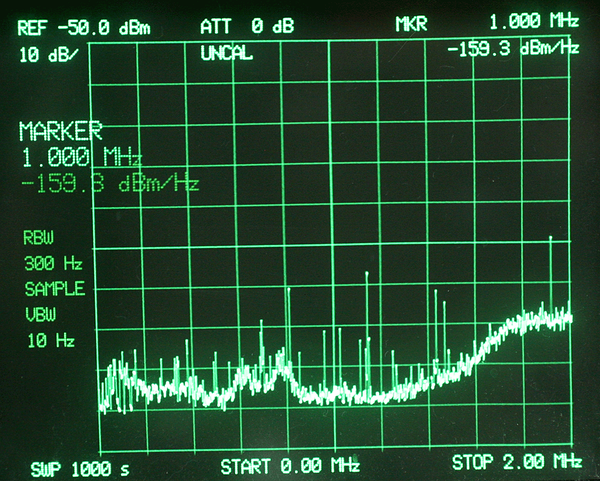The height and width of the screenshot is (481, 600).
Task: Select the 1.000 MHz value beside MKR
Action: tap(534, 21)
